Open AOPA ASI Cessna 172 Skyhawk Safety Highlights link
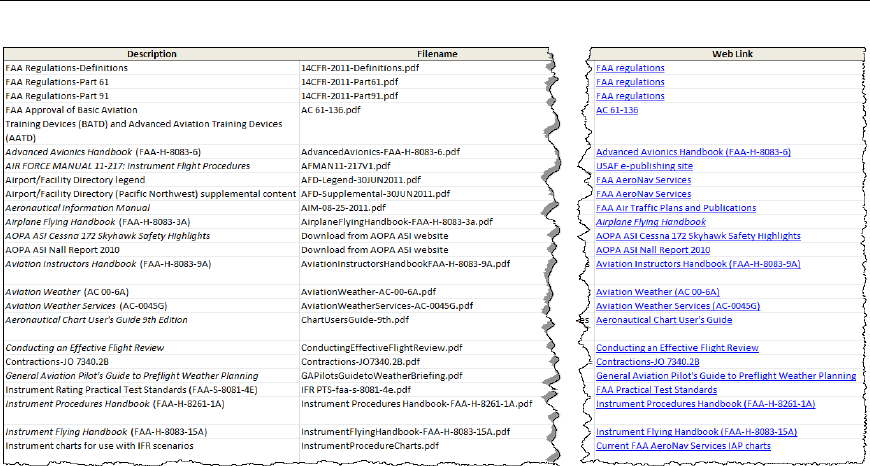The image size is (870, 466). point(698,236)
